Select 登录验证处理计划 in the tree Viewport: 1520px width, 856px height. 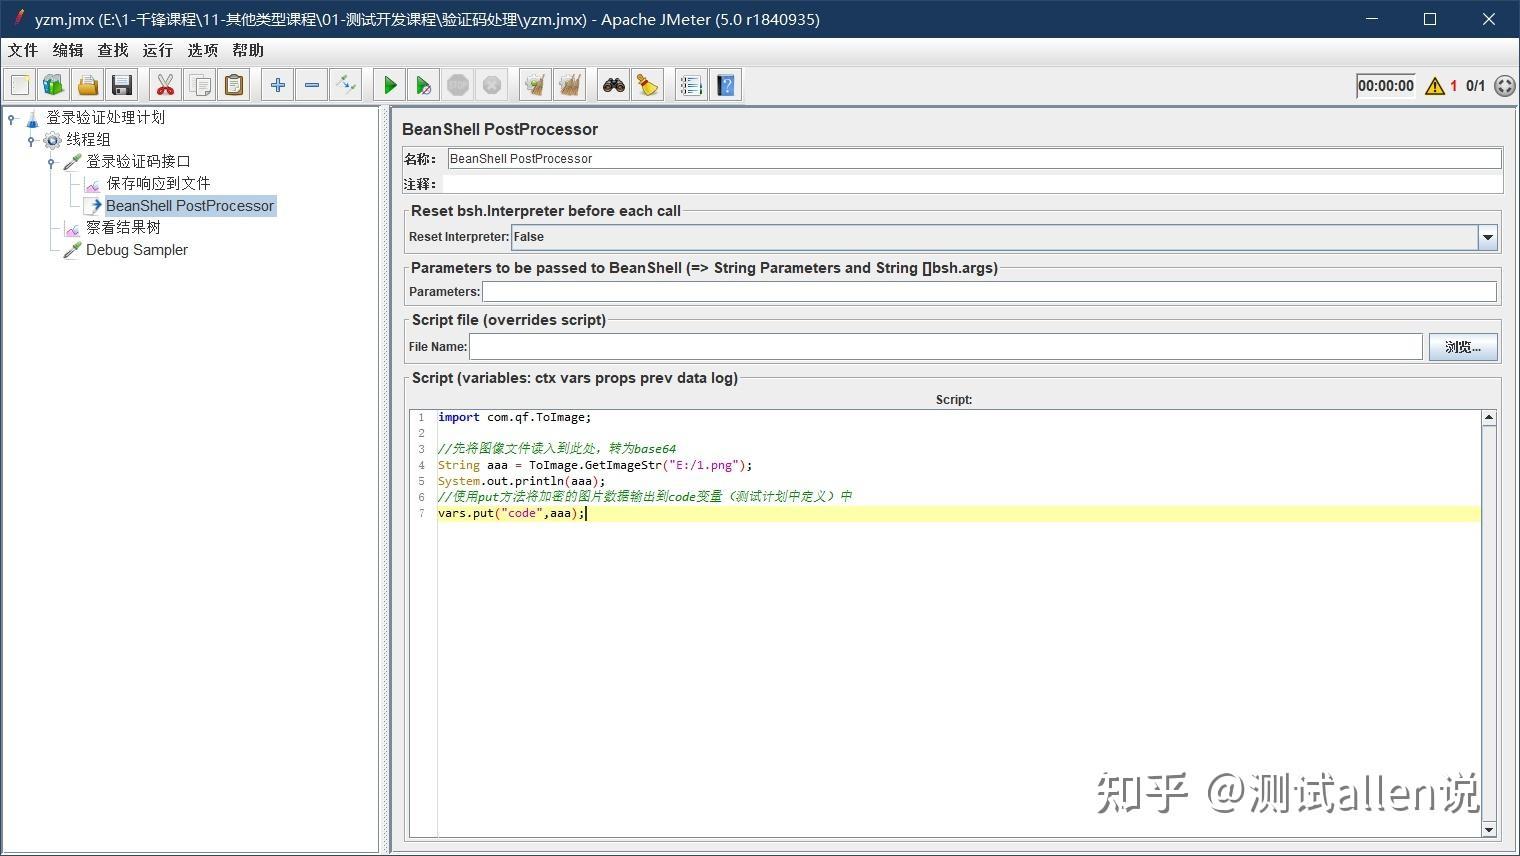pyautogui.click(x=105, y=117)
